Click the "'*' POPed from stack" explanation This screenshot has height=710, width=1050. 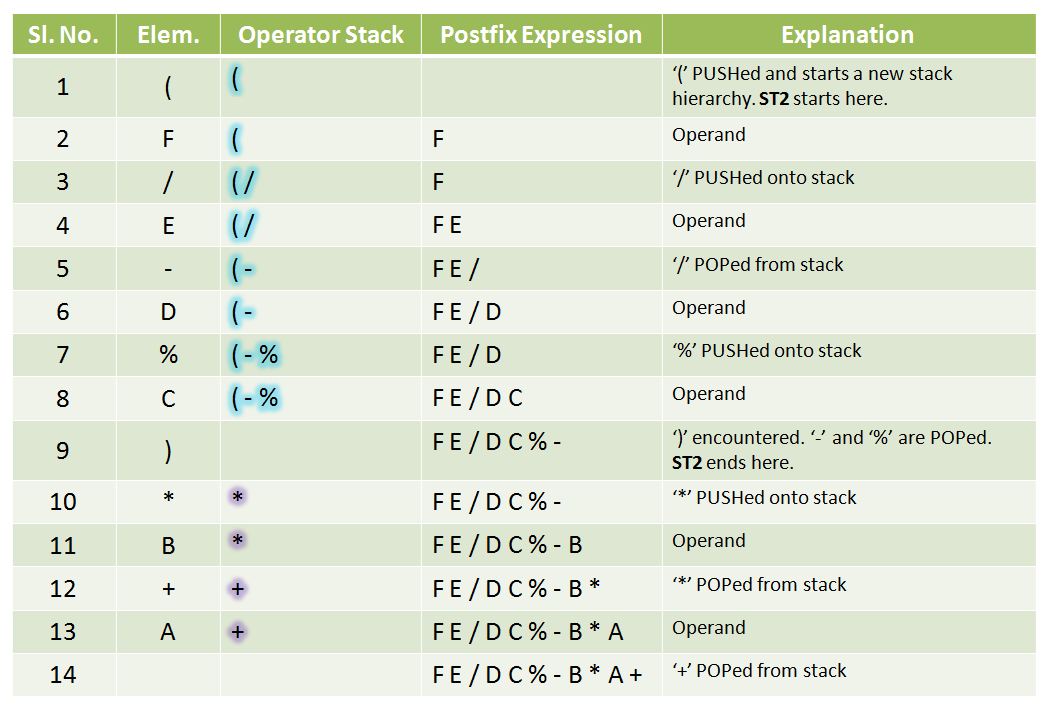click(759, 585)
